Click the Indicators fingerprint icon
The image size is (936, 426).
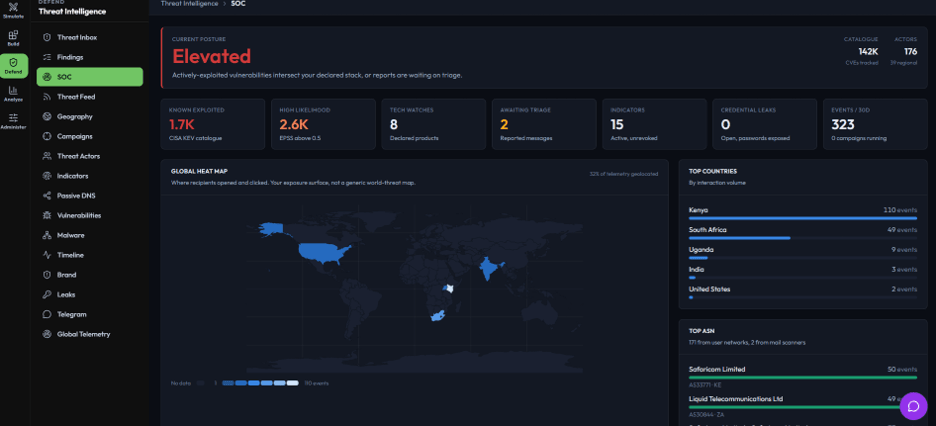47,176
